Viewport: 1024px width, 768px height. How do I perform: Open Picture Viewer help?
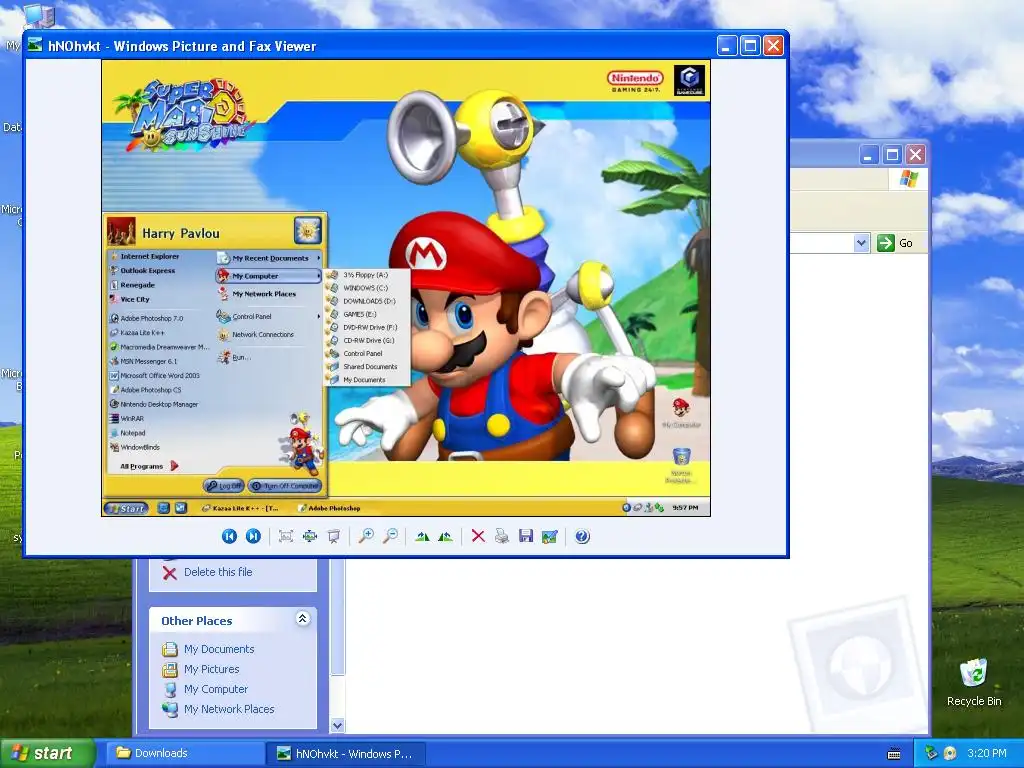(x=582, y=536)
